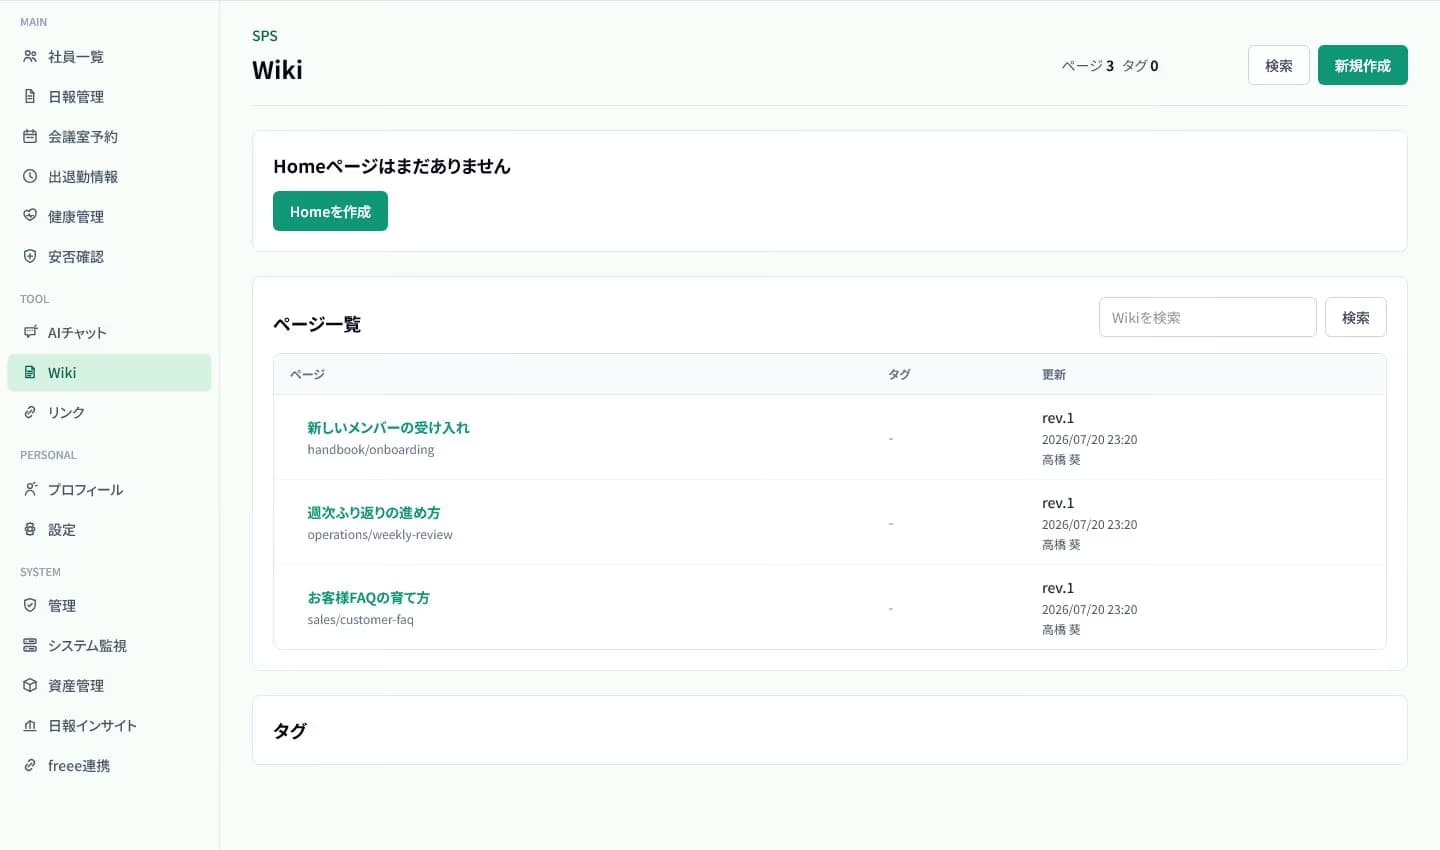Click the AIチャット chat icon
The height and width of the screenshot is (850, 1440).
click(30, 332)
